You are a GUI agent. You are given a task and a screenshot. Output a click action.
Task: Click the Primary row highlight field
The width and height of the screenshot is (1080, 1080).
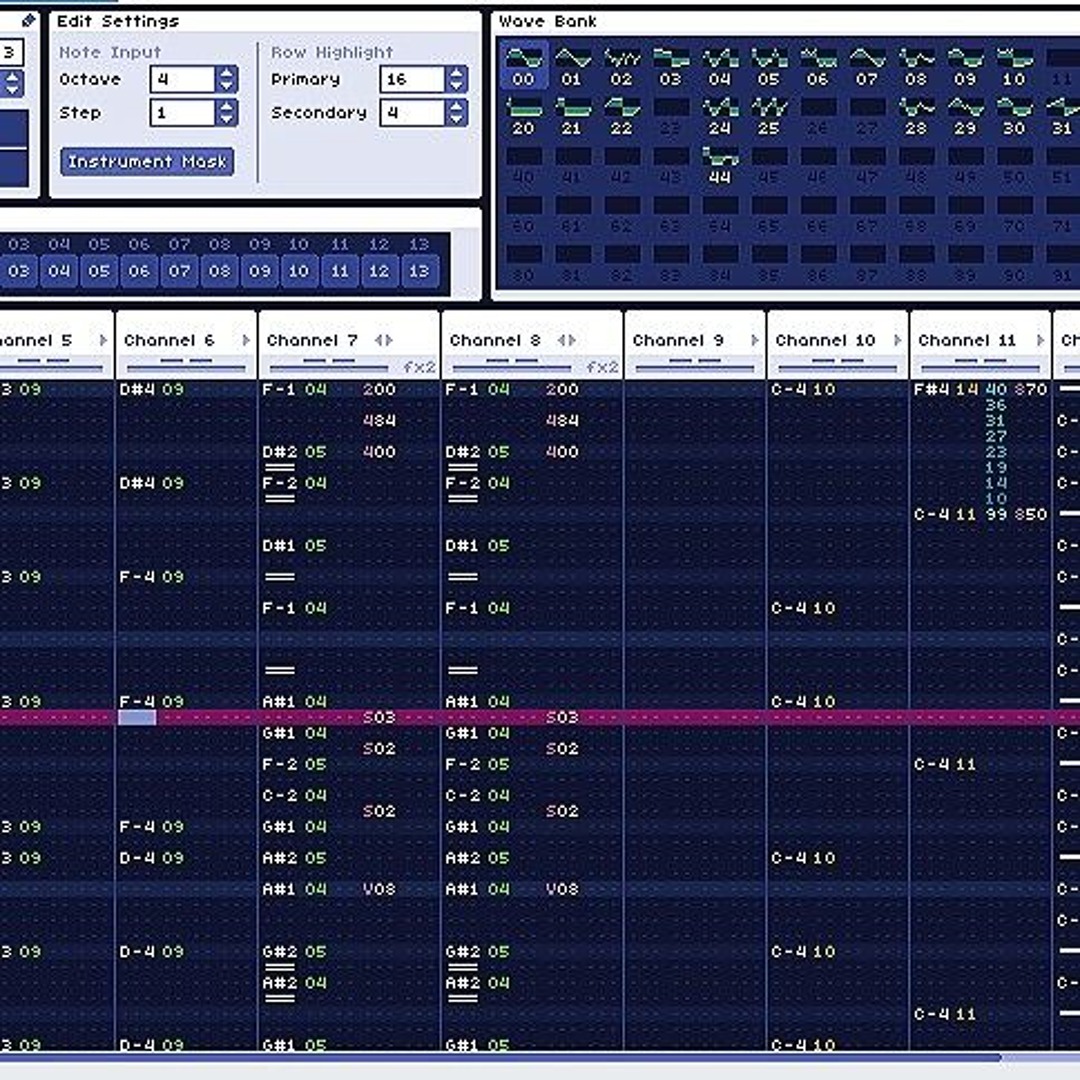click(x=411, y=79)
